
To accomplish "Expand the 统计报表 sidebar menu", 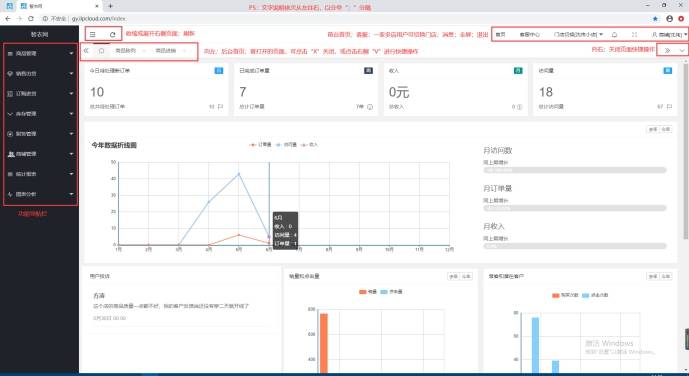I will 40,174.
